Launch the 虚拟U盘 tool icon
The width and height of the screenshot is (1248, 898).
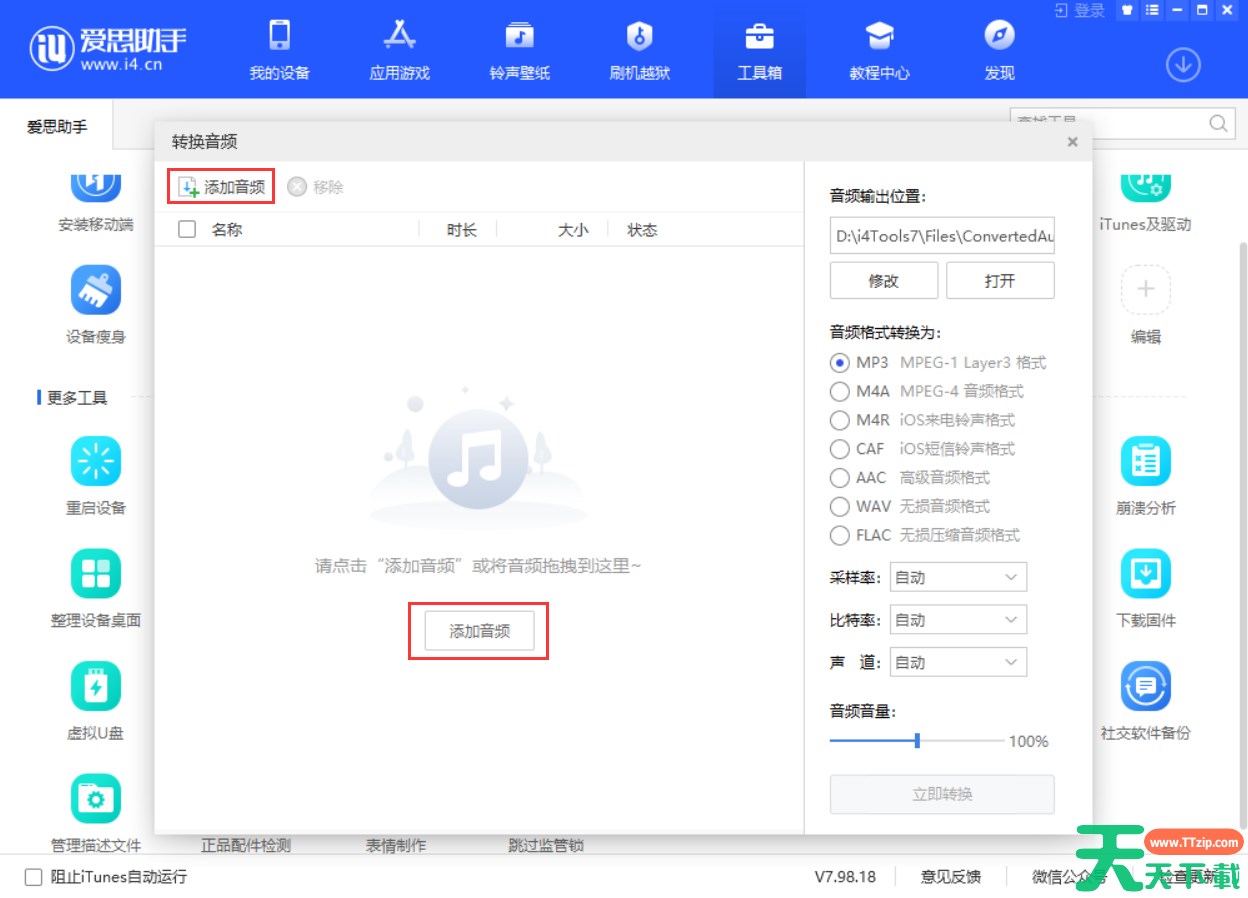pos(96,687)
